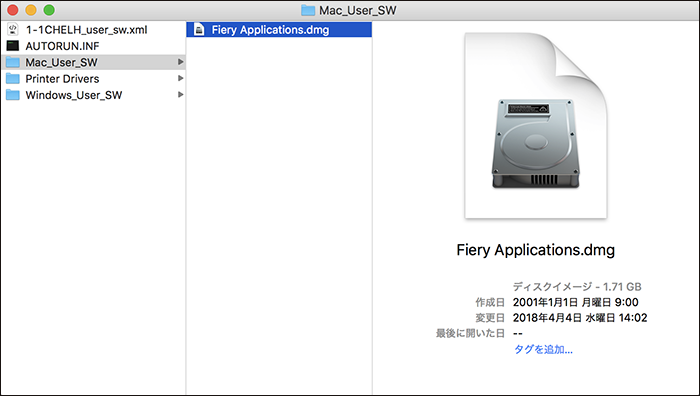Click the disk image icon beside Fiery Applications.dmg
This screenshot has width=700, height=396.
tap(199, 30)
